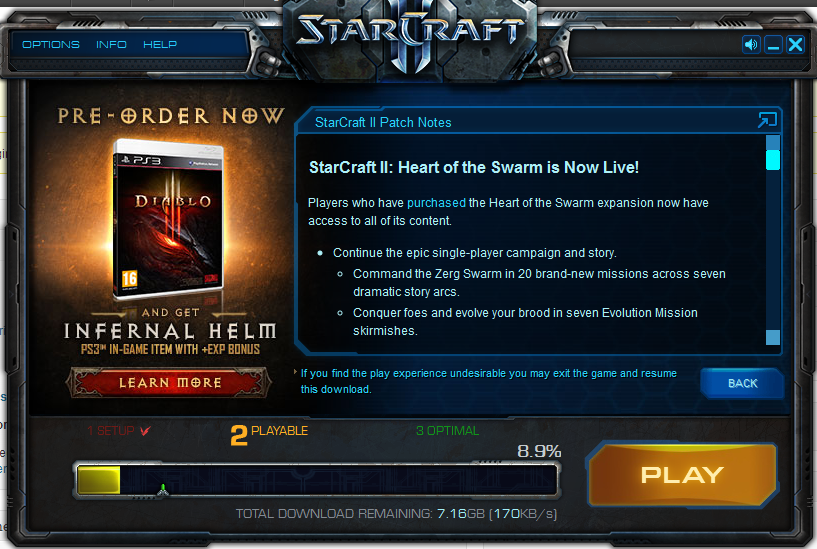Mute the launcher sound speaker icon
817x549 pixels.
pos(751,45)
